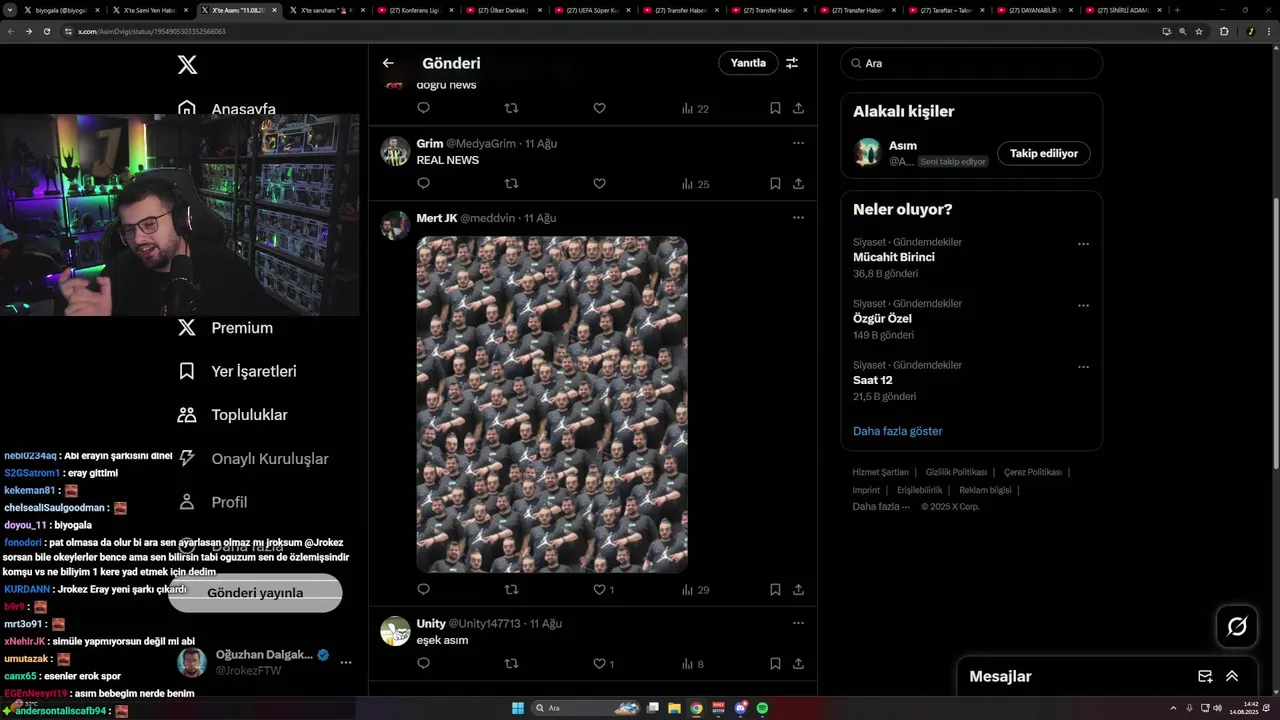
Task: Like Grim's REAL NEWS post
Action: tap(599, 184)
